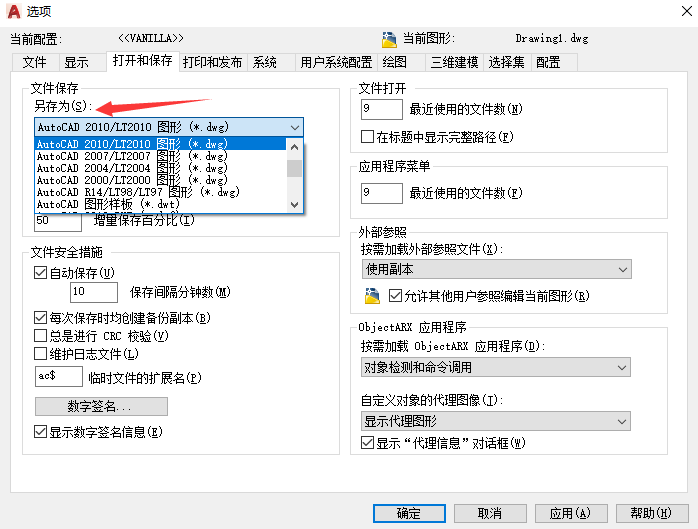
Task: Choose AutoCAD 图形样板 (*.dwt) format
Action: [x=160, y=204]
